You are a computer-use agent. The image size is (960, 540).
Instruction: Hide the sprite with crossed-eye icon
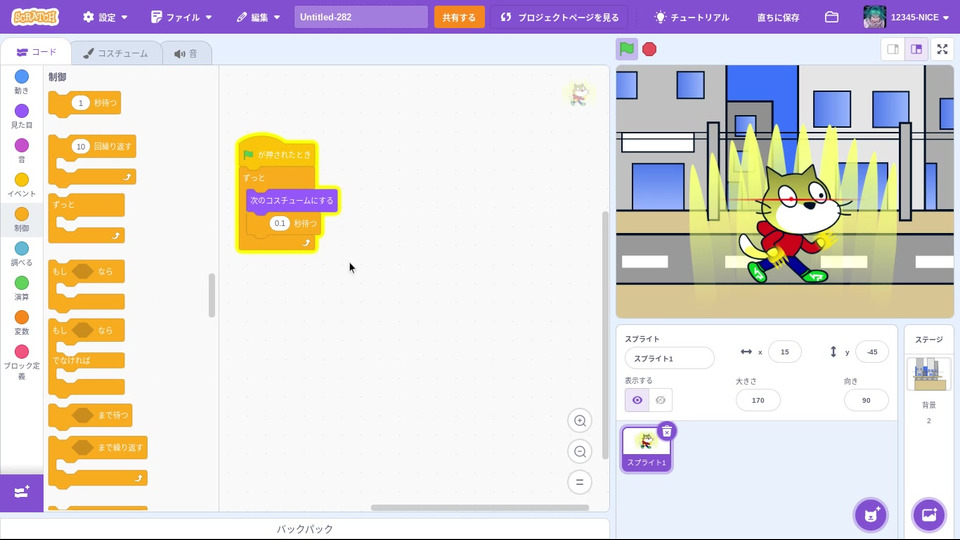(x=661, y=400)
